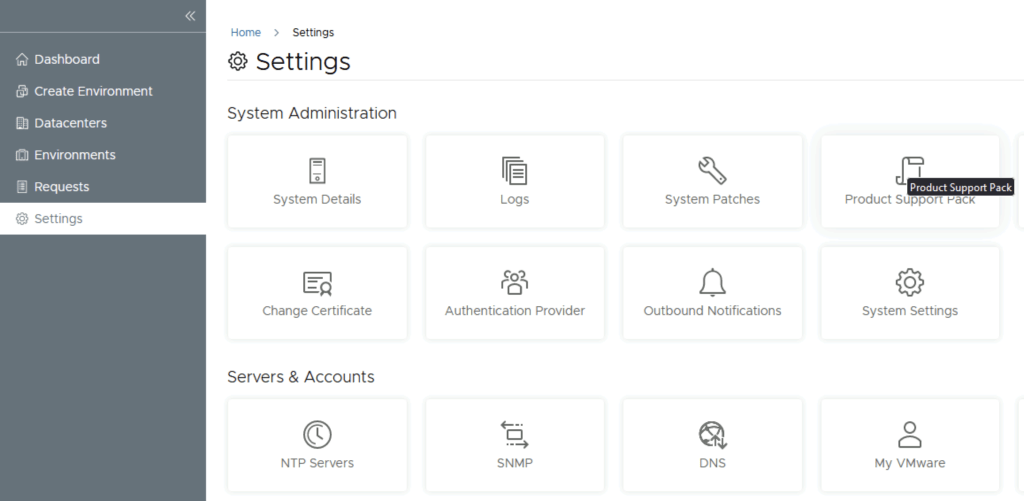1024x501 pixels.
Task: Click the NTP Servers clock icon
Action: (317, 434)
